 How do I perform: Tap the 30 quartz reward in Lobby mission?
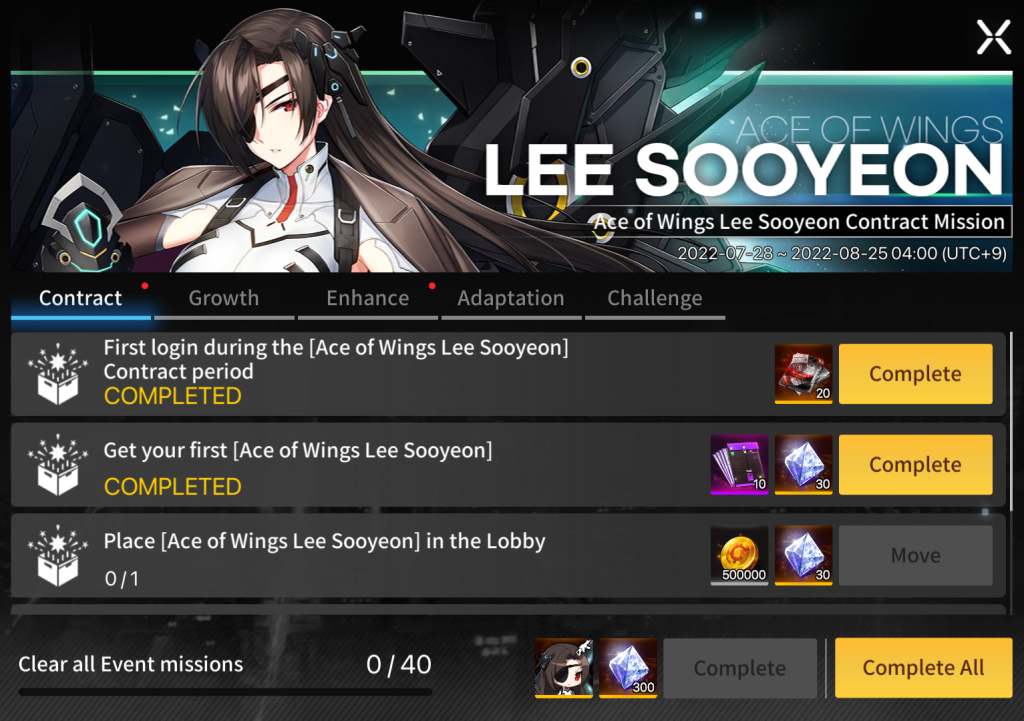803,555
